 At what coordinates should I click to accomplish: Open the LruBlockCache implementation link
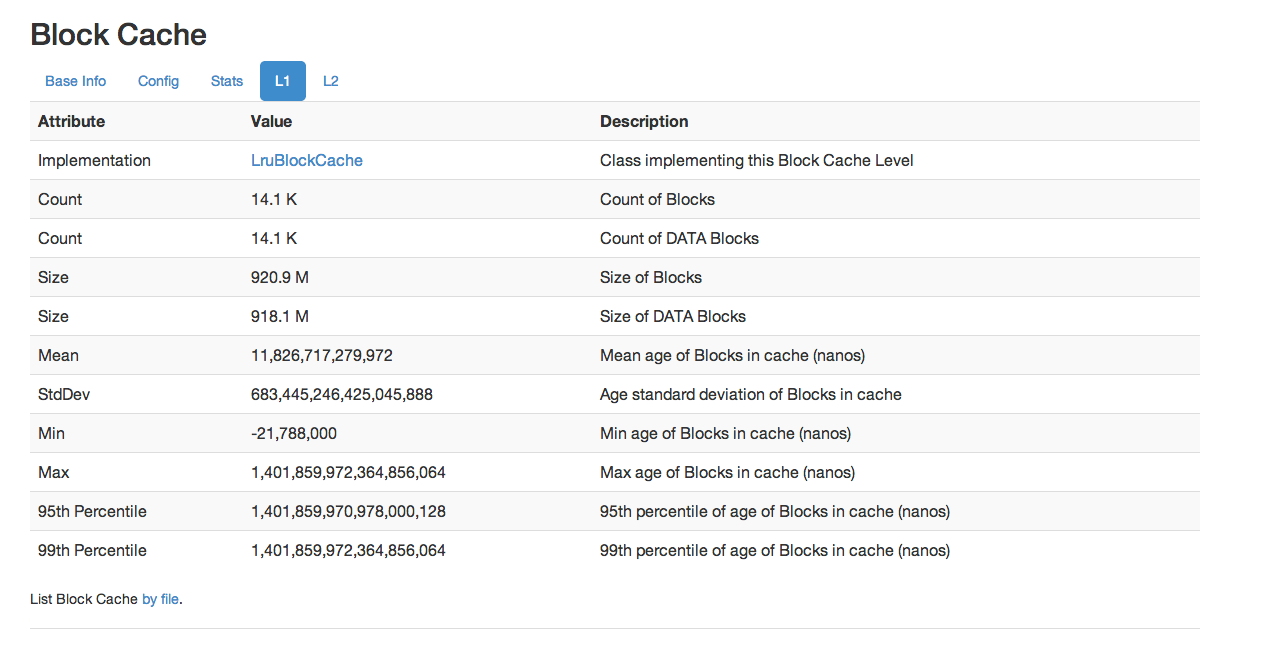[306, 160]
